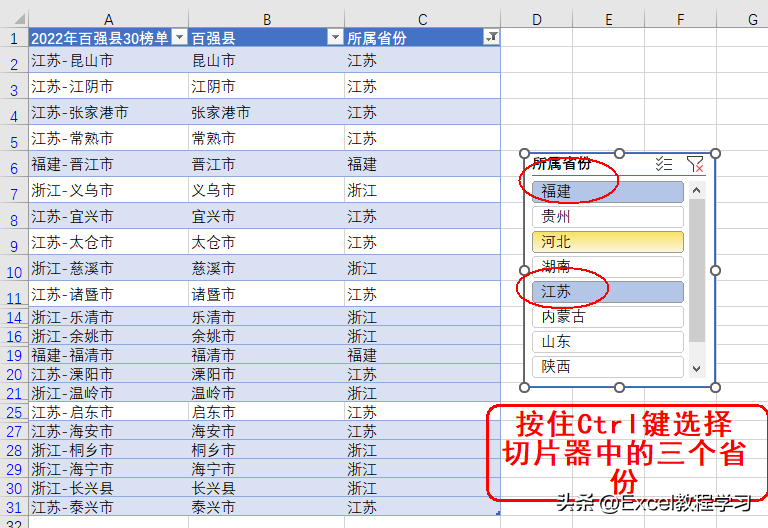Image resolution: width=768 pixels, height=528 pixels.
Task: Click cell 福建-晋江市
Action: 108,164
